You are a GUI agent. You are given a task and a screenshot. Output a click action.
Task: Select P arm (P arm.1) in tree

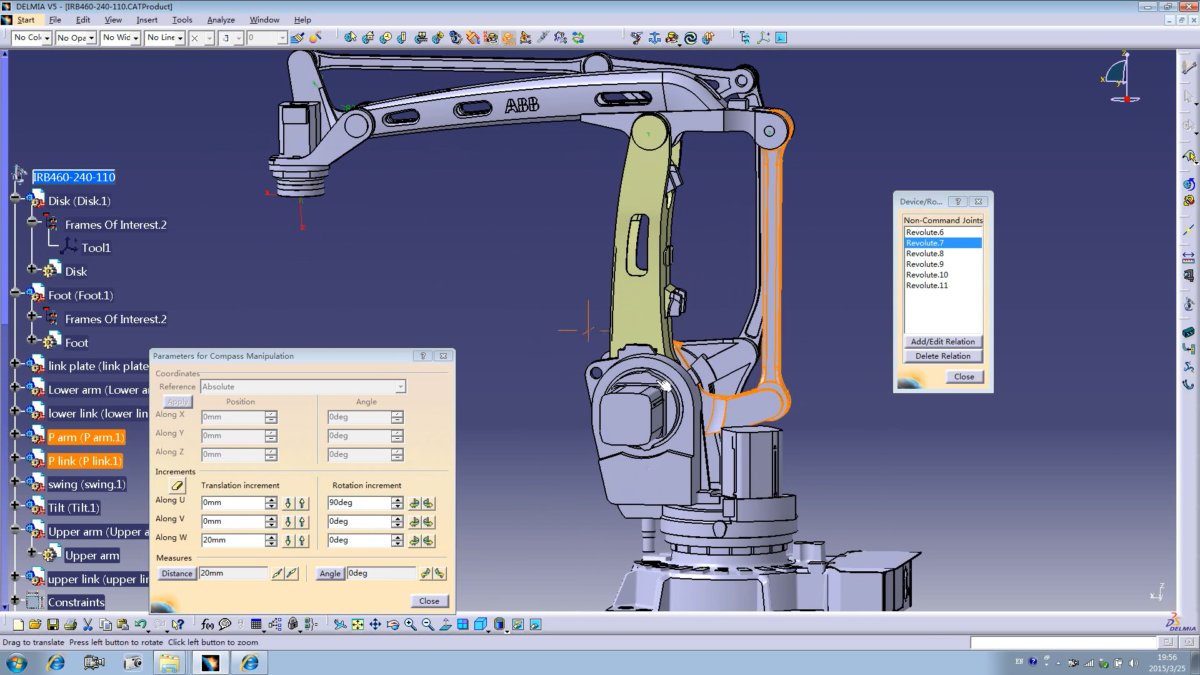[85, 437]
